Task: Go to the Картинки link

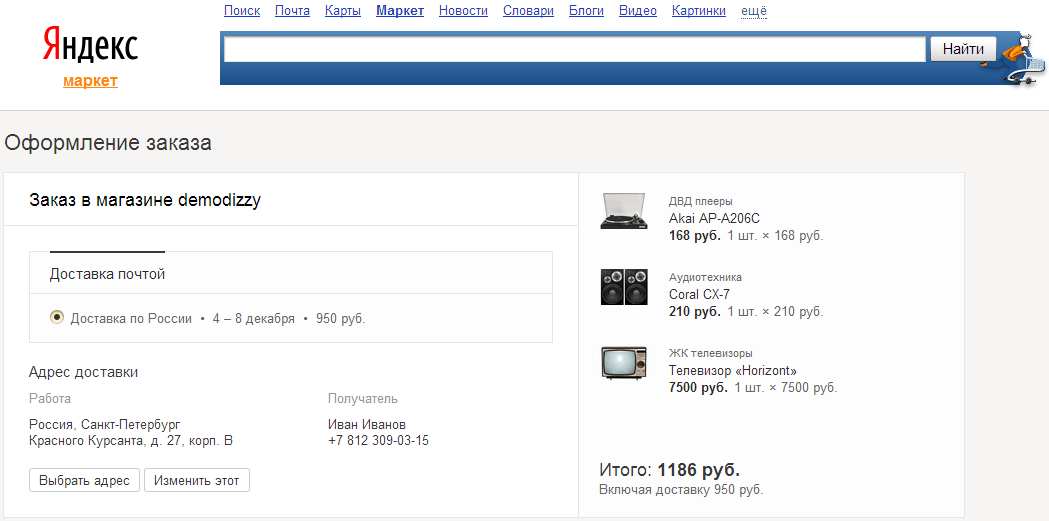Action: (x=699, y=11)
